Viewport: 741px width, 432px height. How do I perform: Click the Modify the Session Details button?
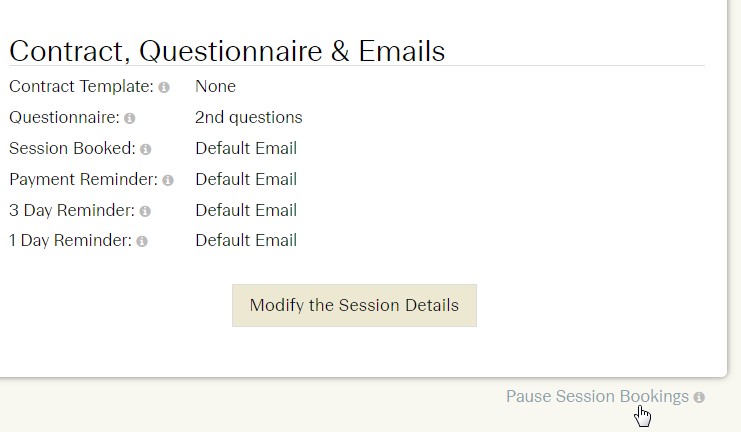pyautogui.click(x=354, y=305)
